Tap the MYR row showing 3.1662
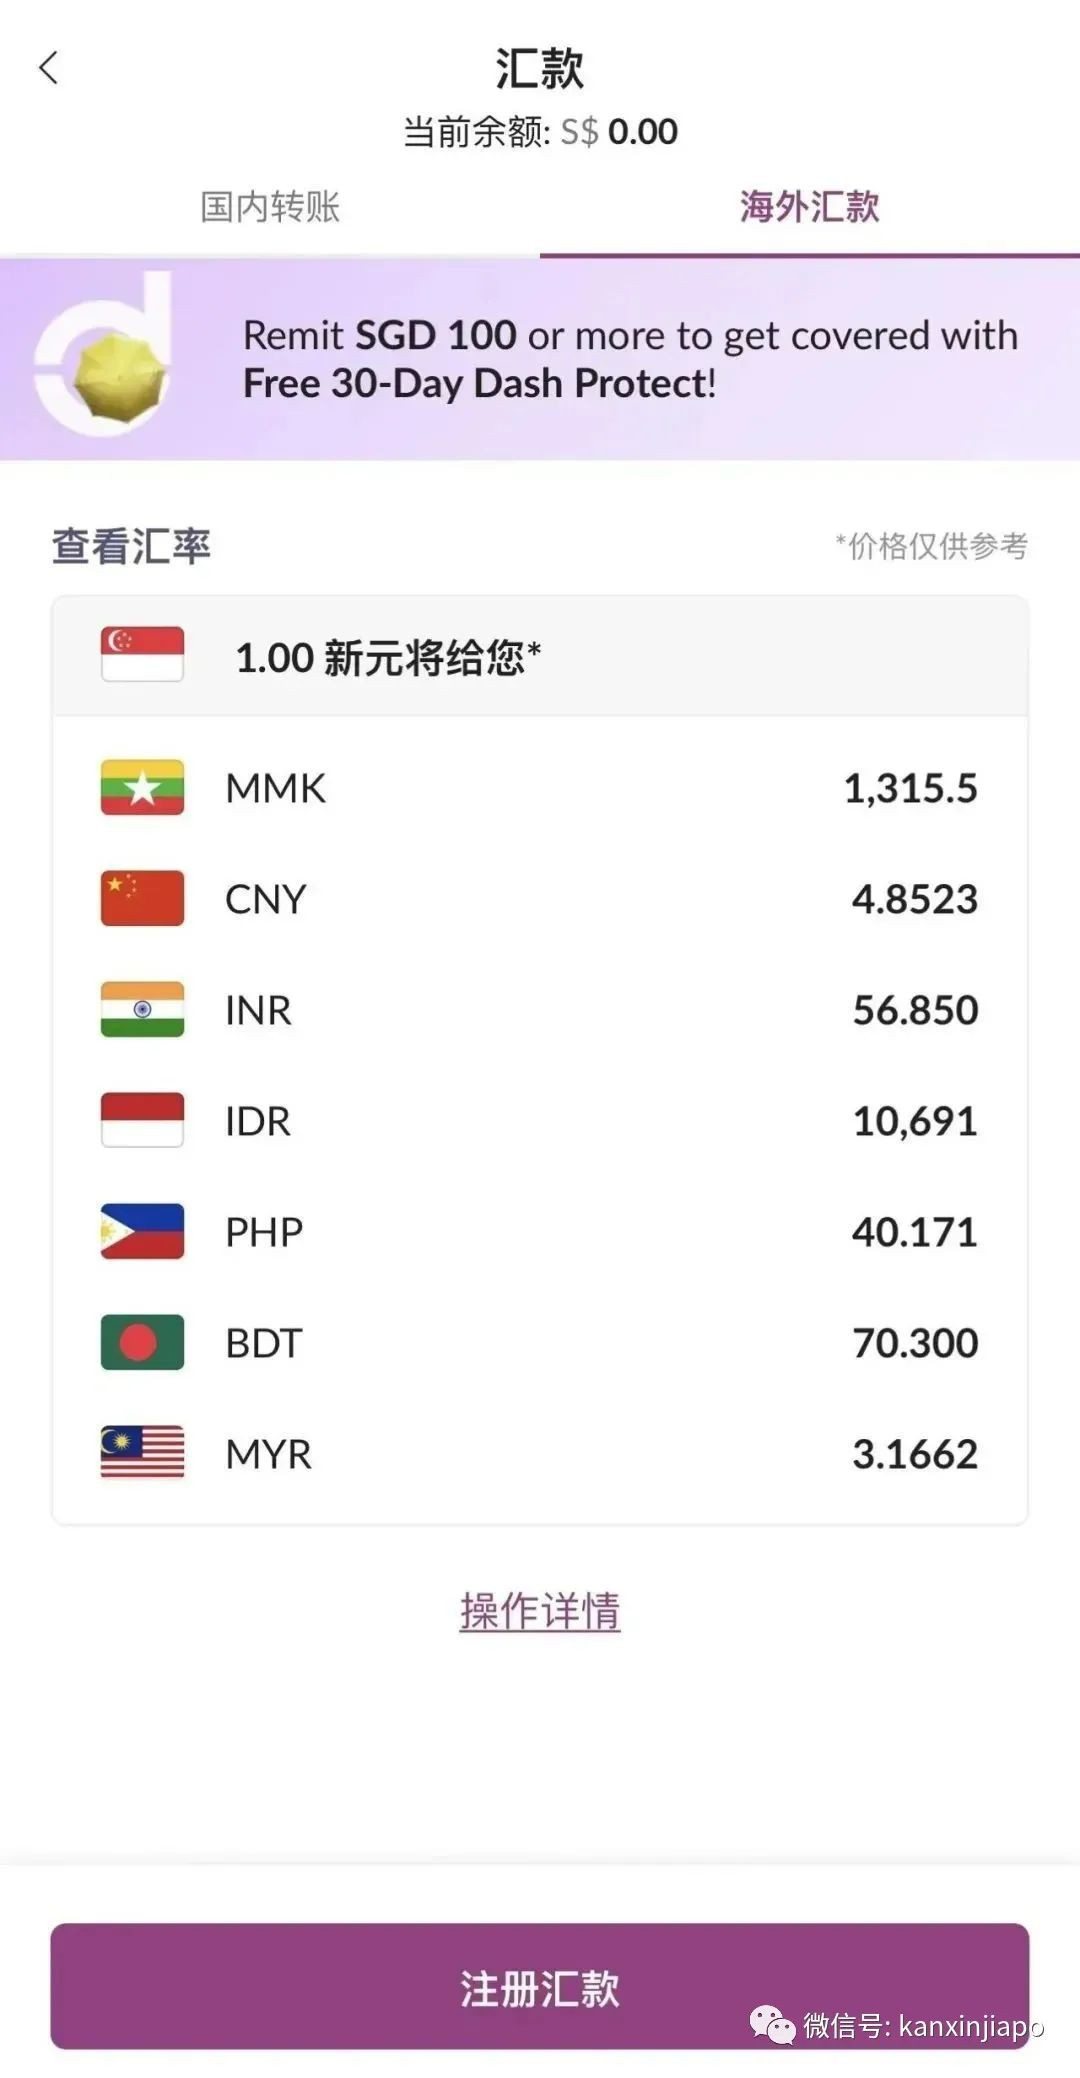This screenshot has width=1080, height=2078. point(540,1454)
